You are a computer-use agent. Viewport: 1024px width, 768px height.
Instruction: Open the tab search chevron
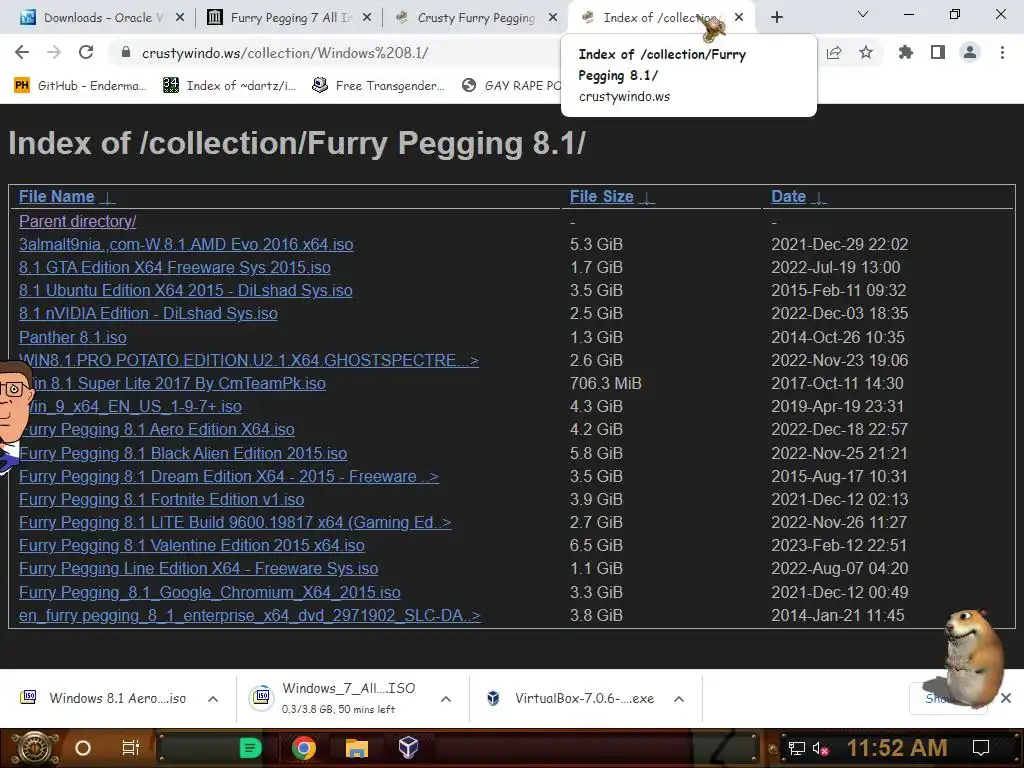[x=863, y=14]
